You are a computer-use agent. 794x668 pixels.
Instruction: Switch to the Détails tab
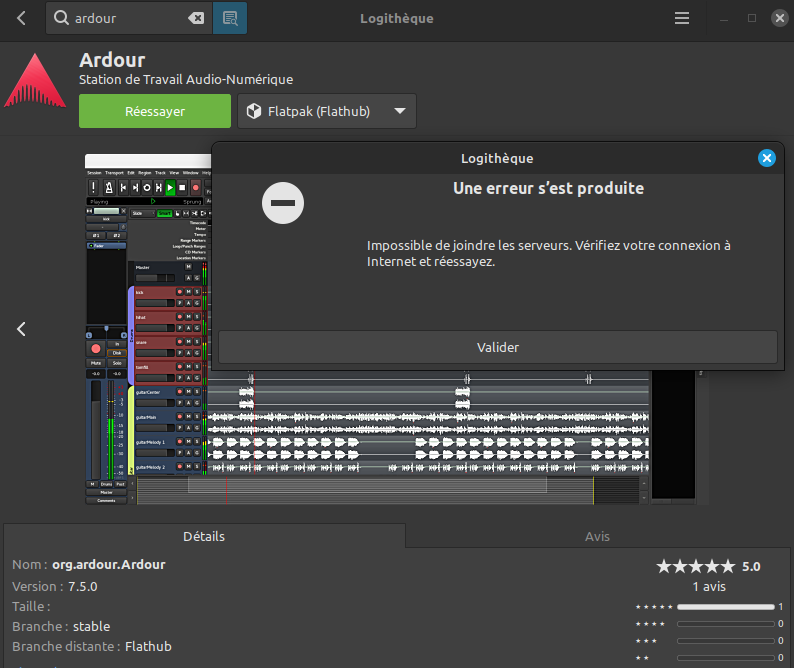click(204, 536)
